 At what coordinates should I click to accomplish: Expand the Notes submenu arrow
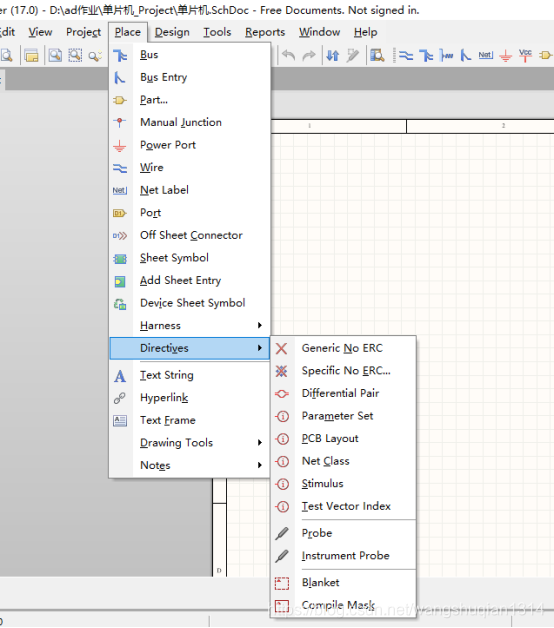pos(260,465)
